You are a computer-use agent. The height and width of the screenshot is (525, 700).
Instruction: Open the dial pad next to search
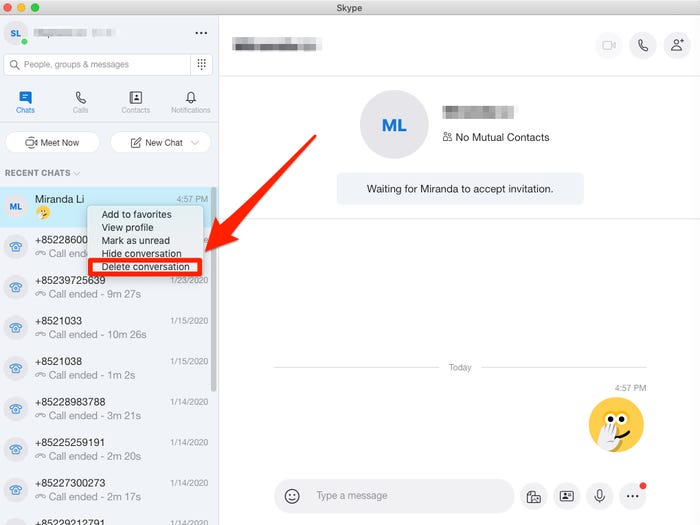(x=201, y=65)
